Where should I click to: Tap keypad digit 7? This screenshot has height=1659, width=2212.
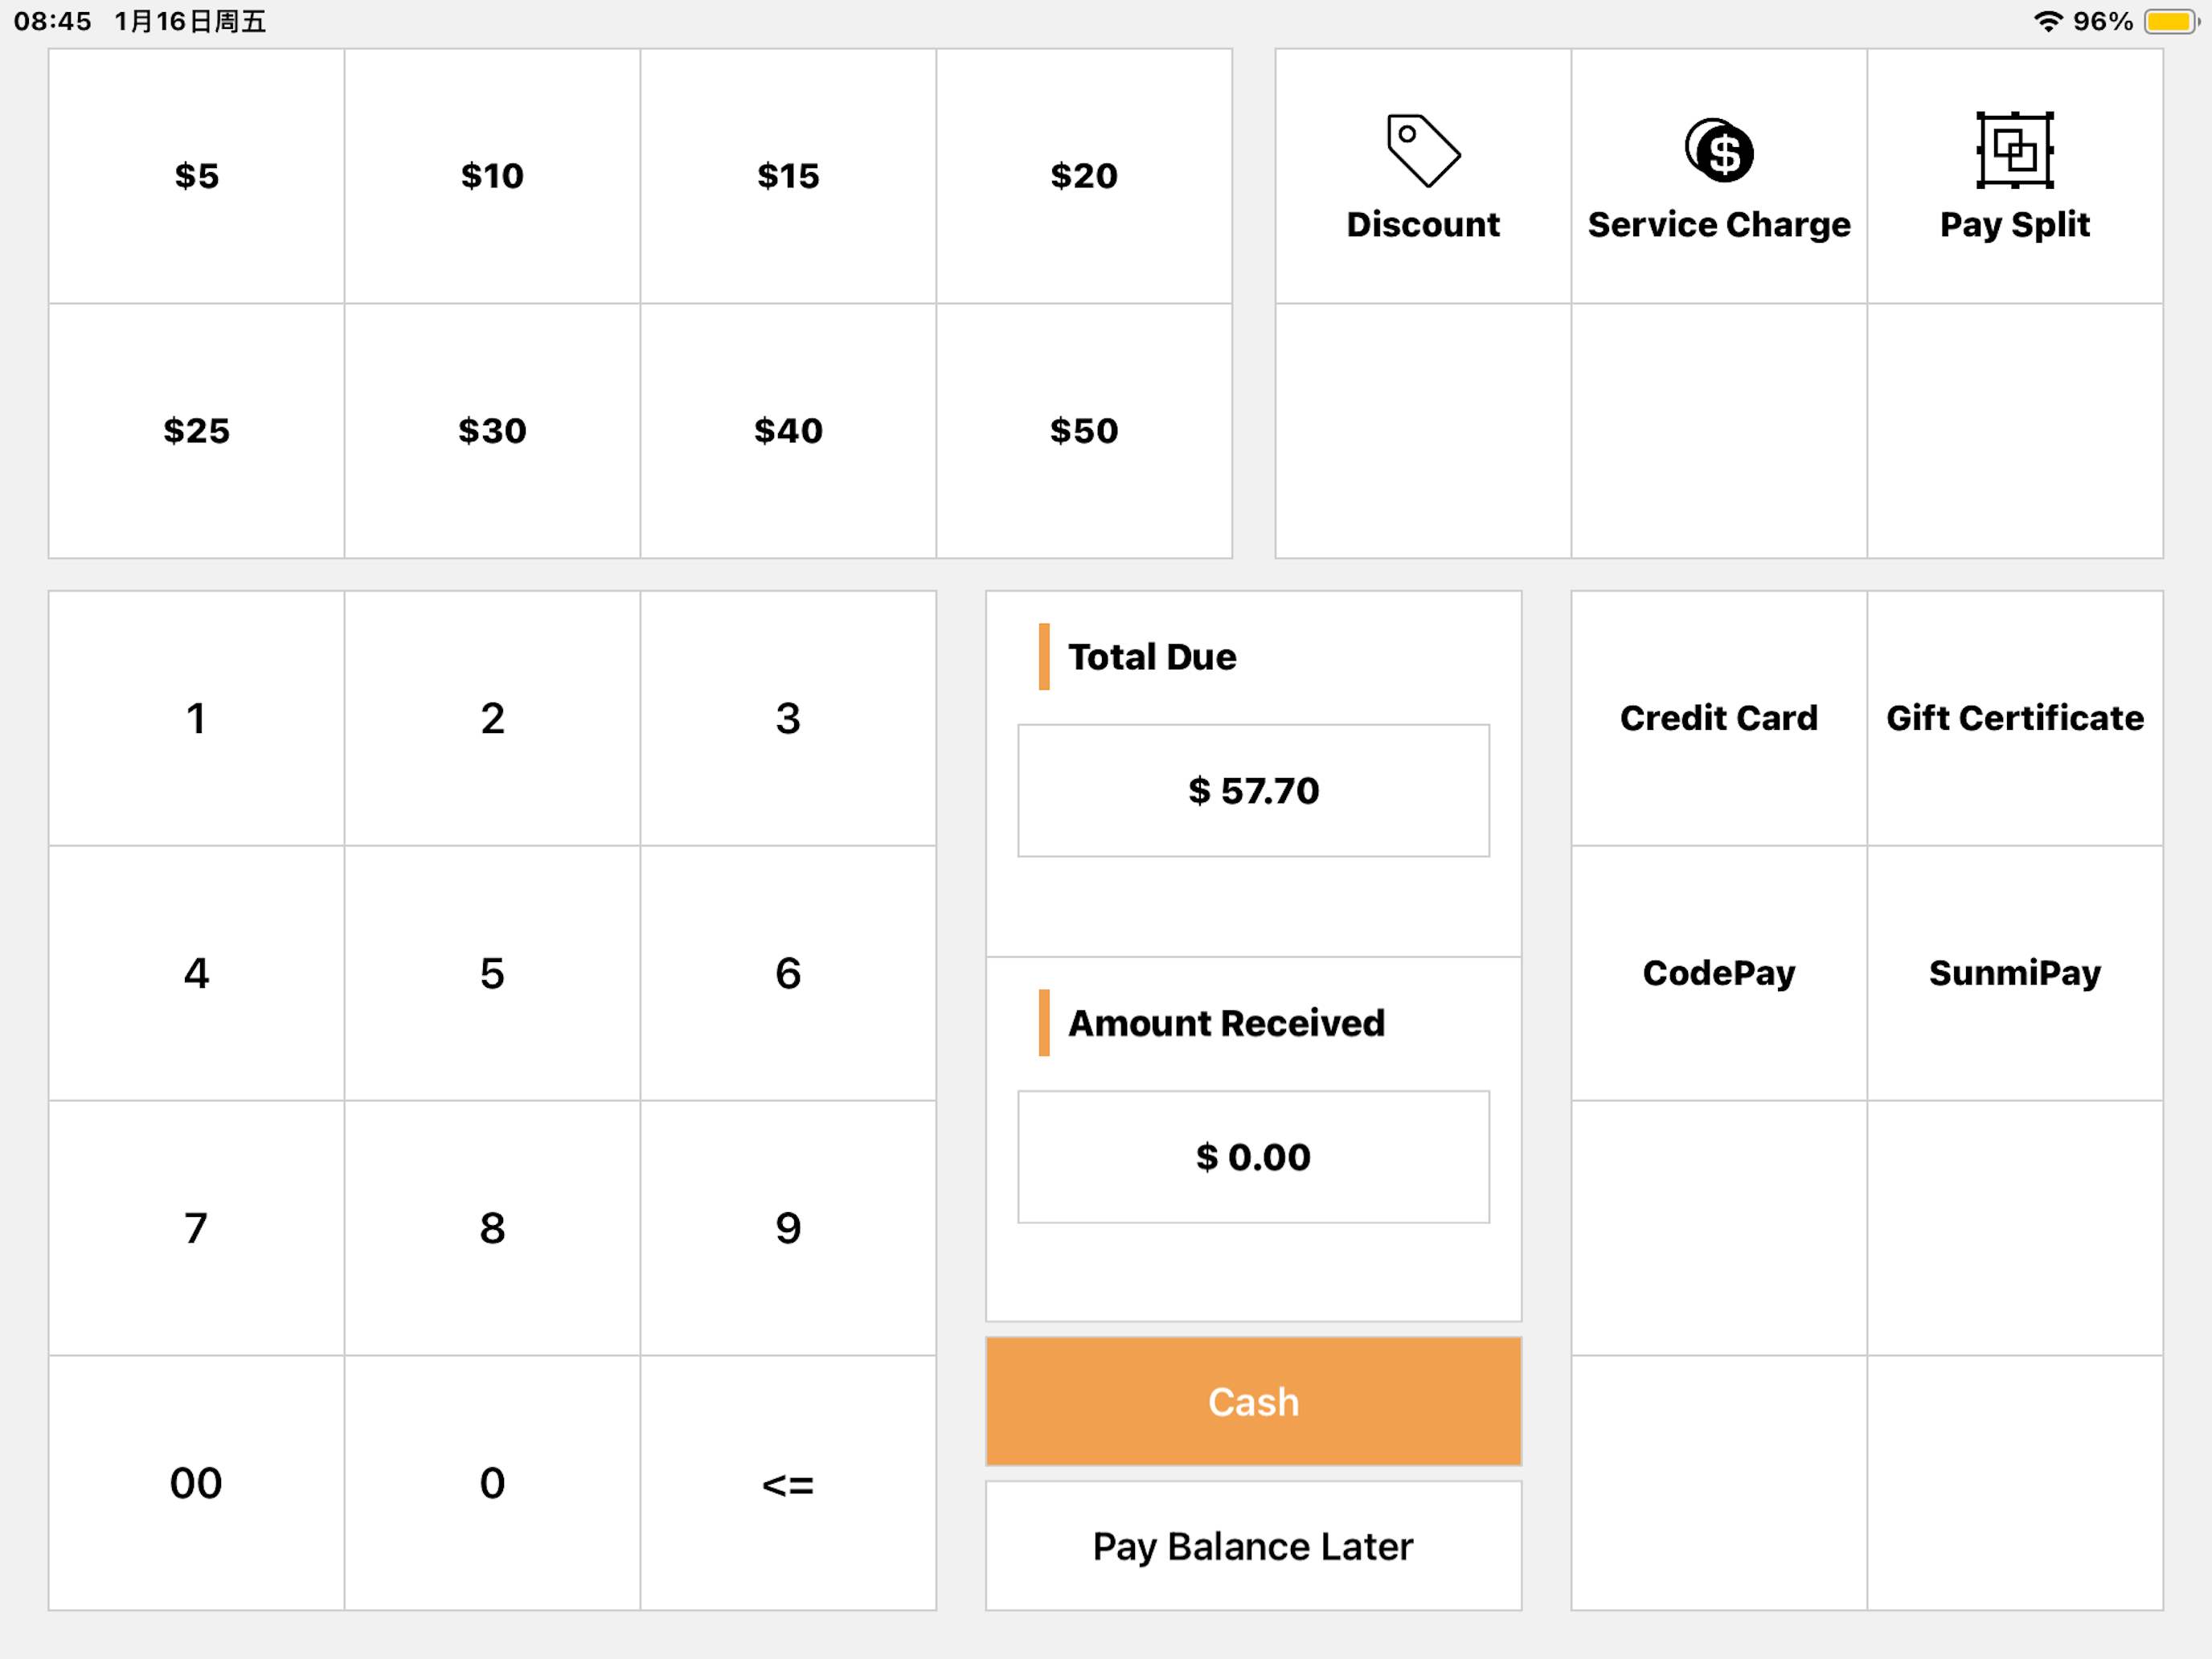pos(196,1228)
